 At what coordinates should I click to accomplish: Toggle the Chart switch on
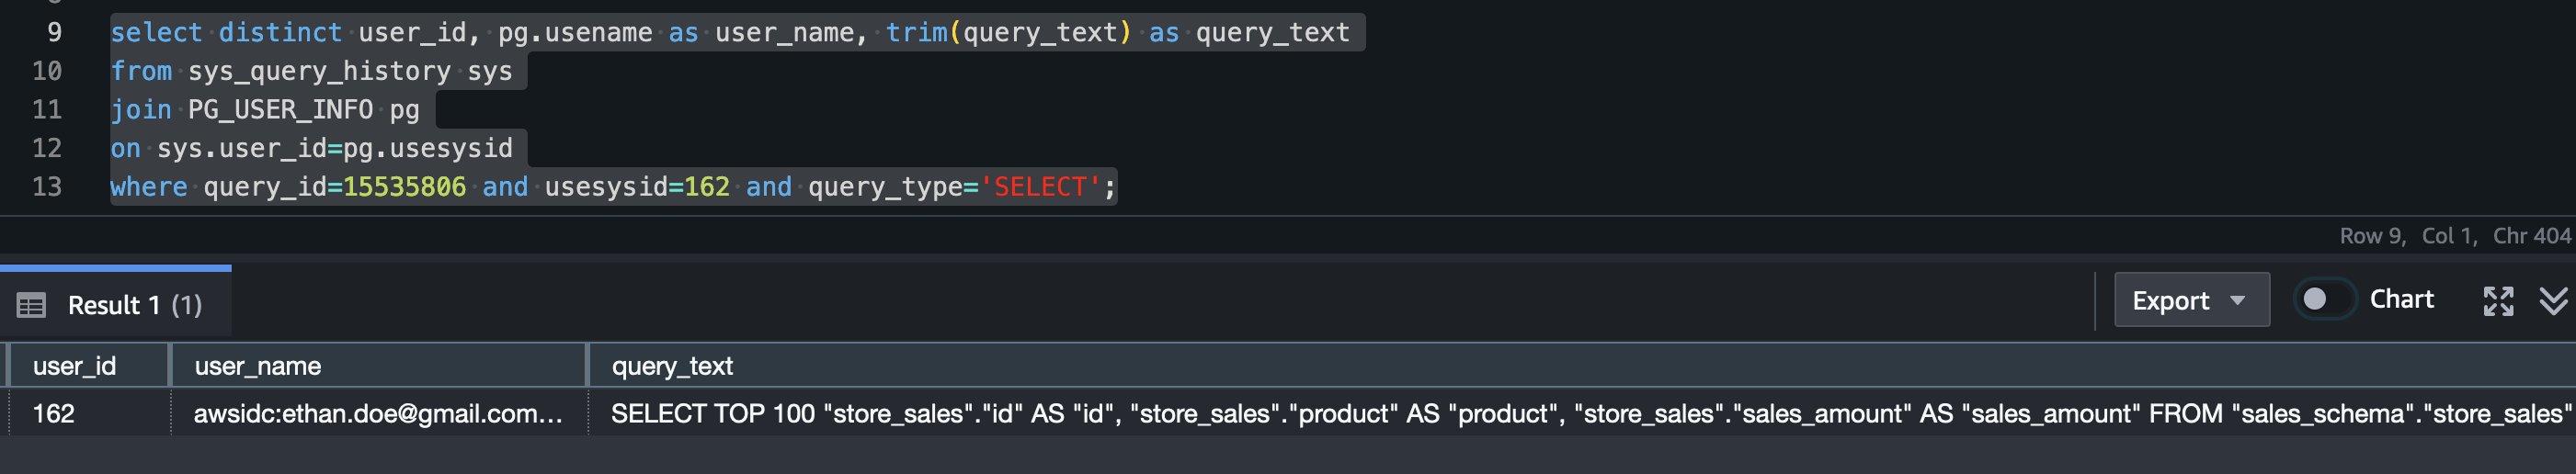pyautogui.click(x=2324, y=299)
